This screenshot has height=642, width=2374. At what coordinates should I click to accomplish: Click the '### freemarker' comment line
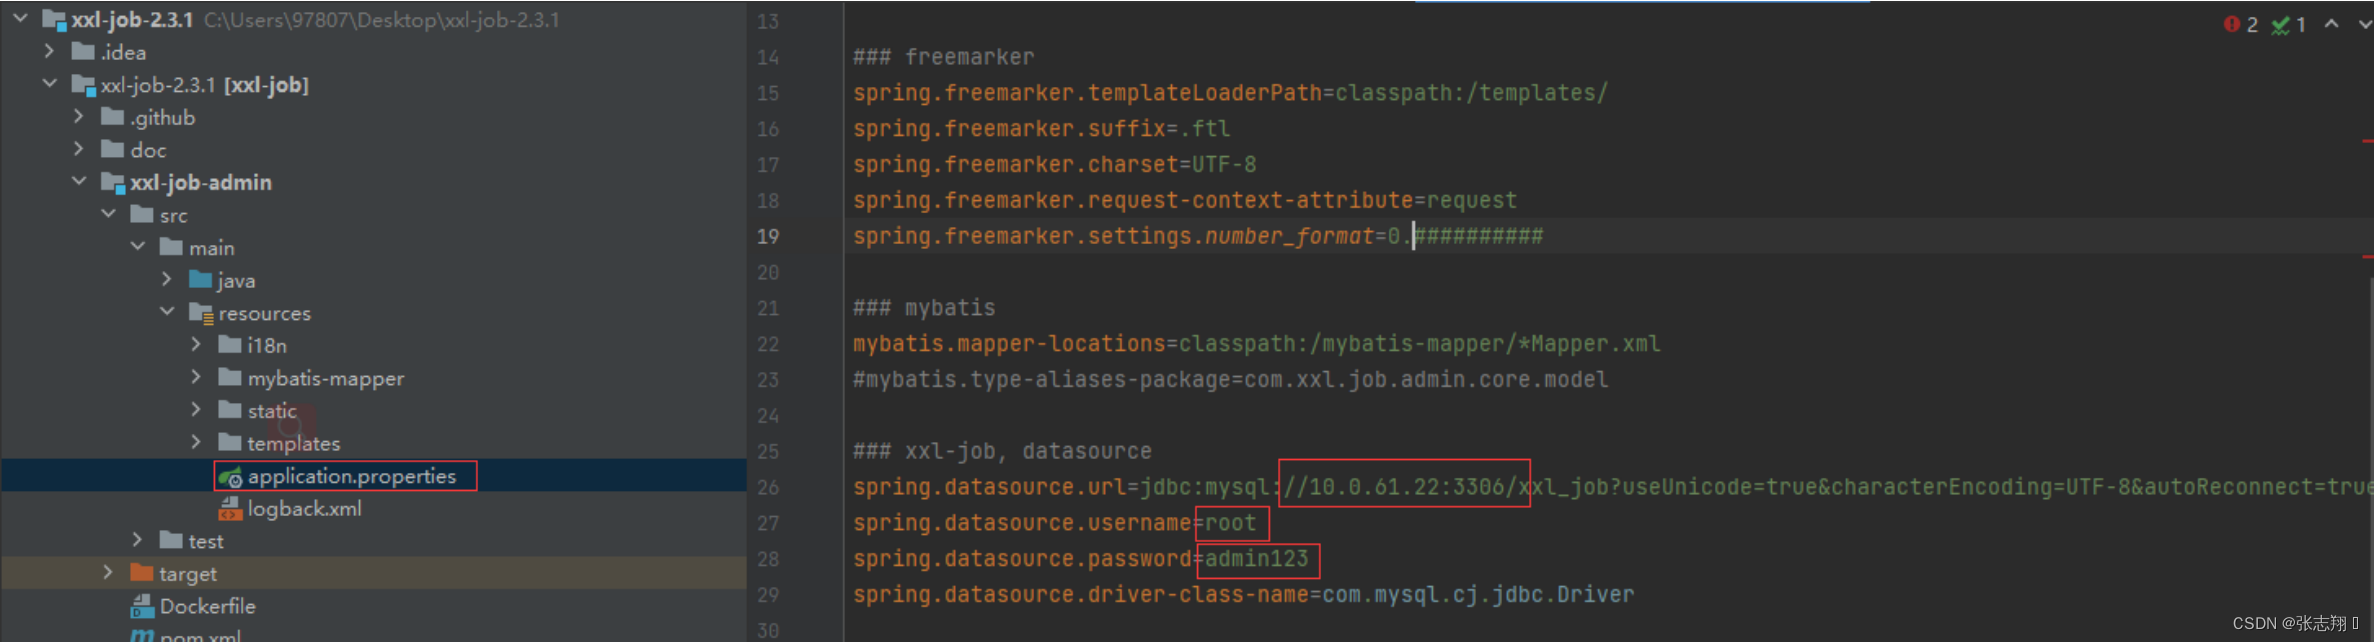(x=944, y=57)
